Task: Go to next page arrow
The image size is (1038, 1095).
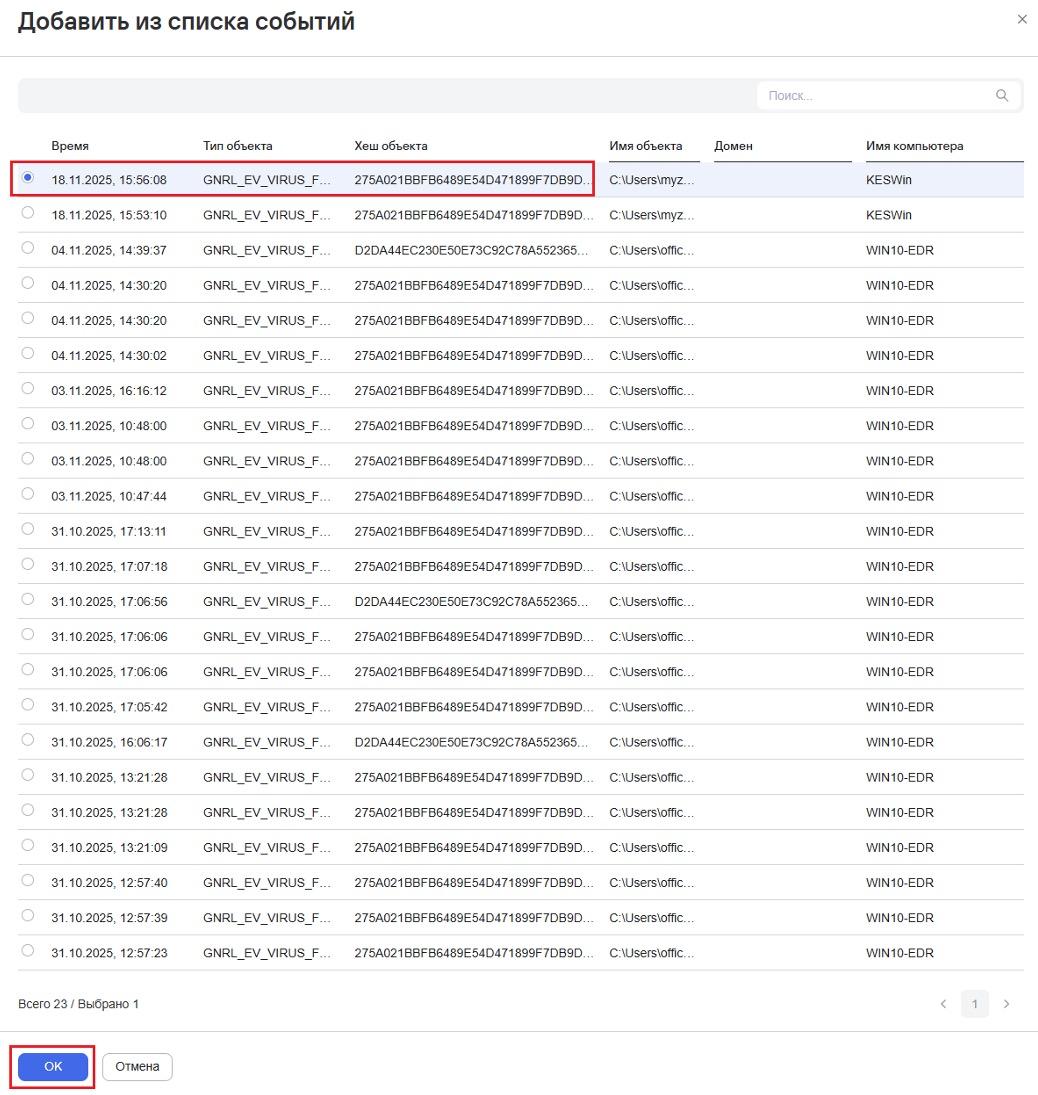Action: 1007,1004
